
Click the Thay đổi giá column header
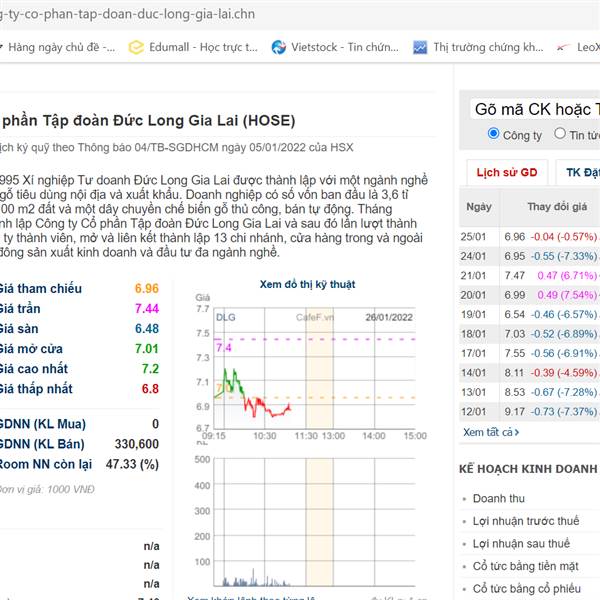[x=557, y=207]
